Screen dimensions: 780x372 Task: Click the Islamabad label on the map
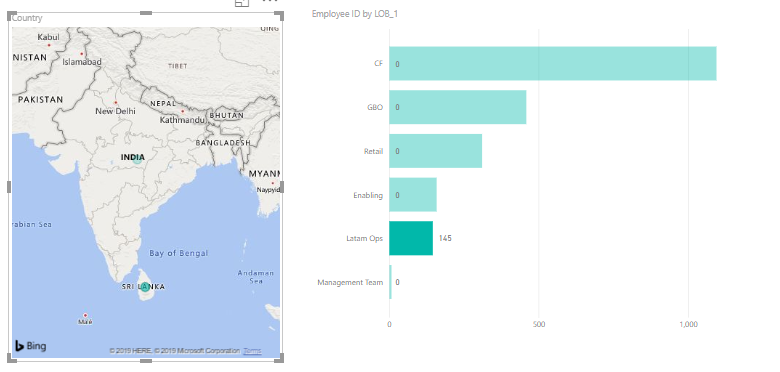click(82, 62)
